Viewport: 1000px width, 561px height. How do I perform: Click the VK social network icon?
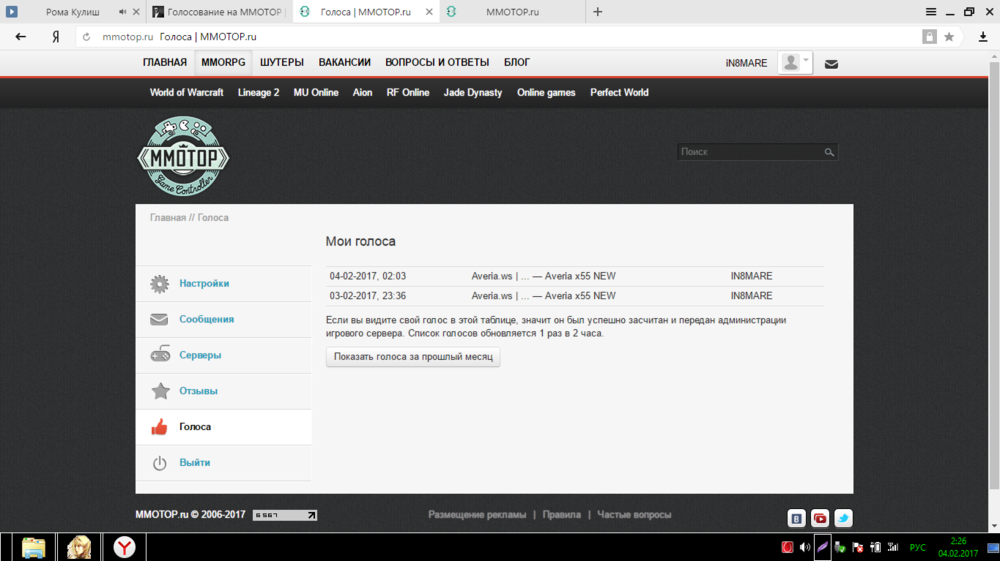pos(796,518)
